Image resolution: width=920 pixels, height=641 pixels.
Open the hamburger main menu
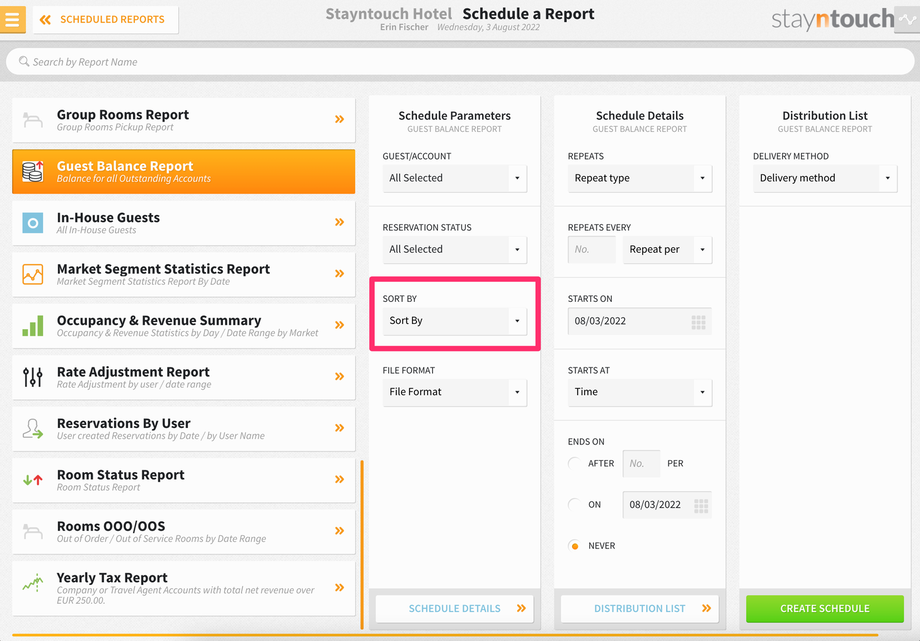[12, 19]
